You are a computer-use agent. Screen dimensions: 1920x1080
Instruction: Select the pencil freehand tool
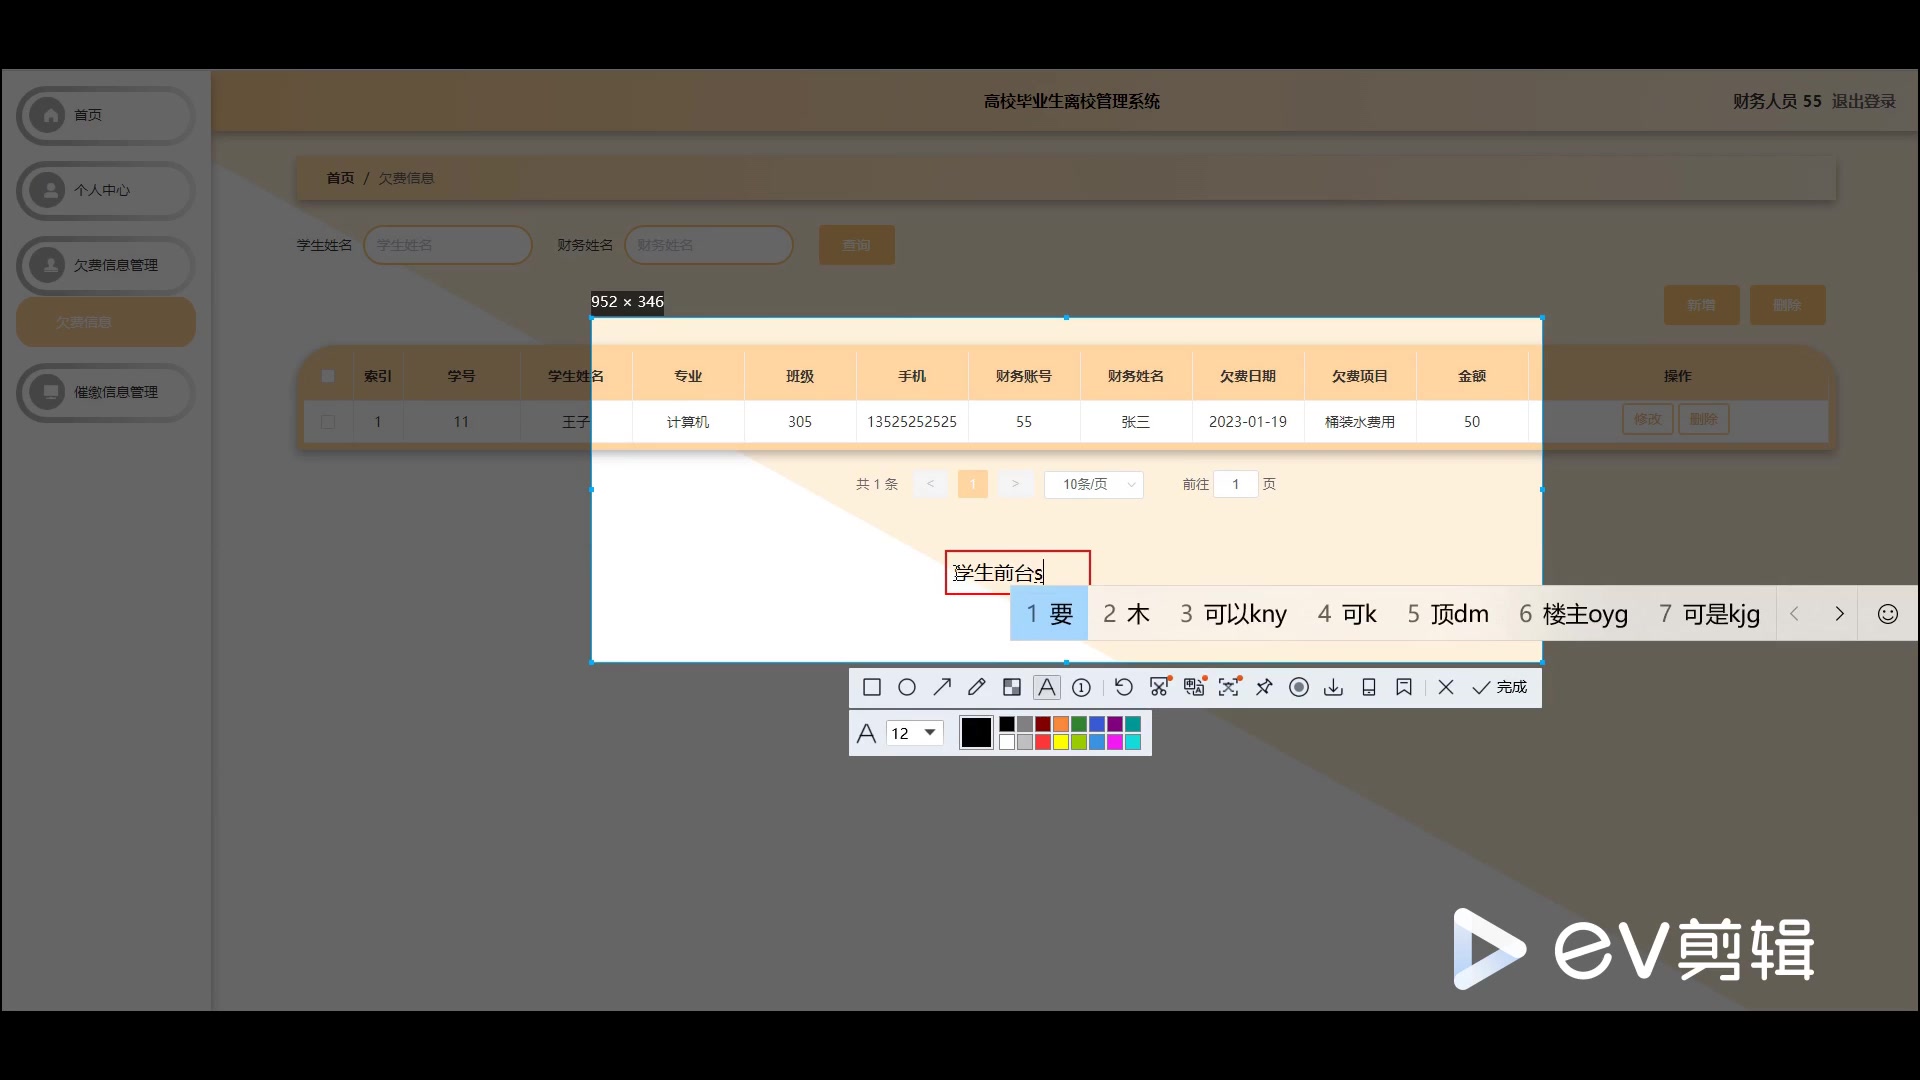(x=977, y=687)
